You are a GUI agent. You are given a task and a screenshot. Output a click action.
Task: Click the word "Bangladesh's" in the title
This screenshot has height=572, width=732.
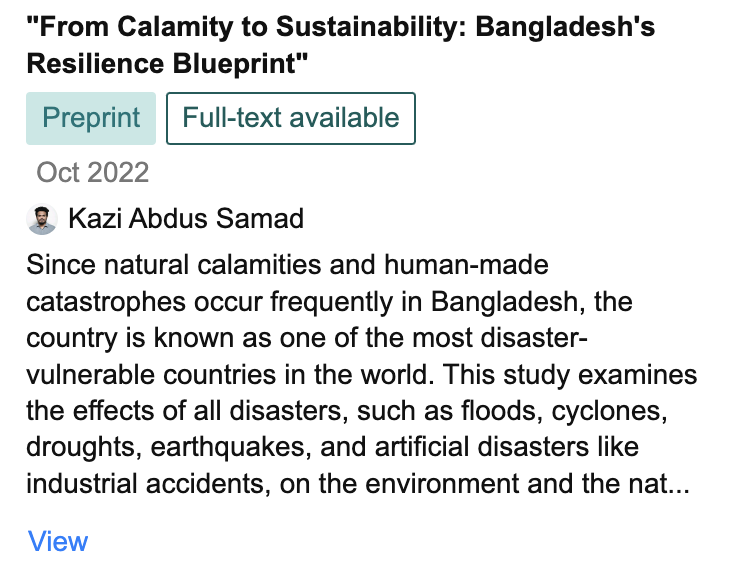coord(566,27)
